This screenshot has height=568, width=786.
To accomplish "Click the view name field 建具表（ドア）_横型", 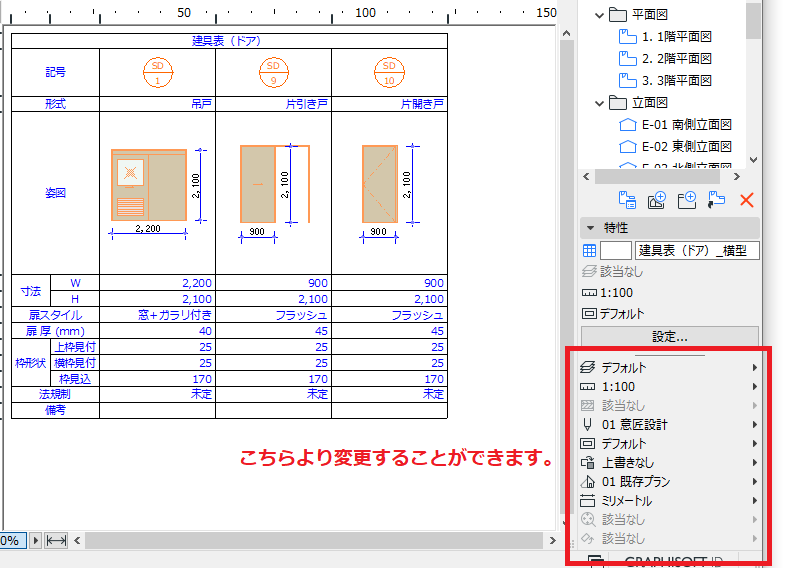I will tap(697, 251).
